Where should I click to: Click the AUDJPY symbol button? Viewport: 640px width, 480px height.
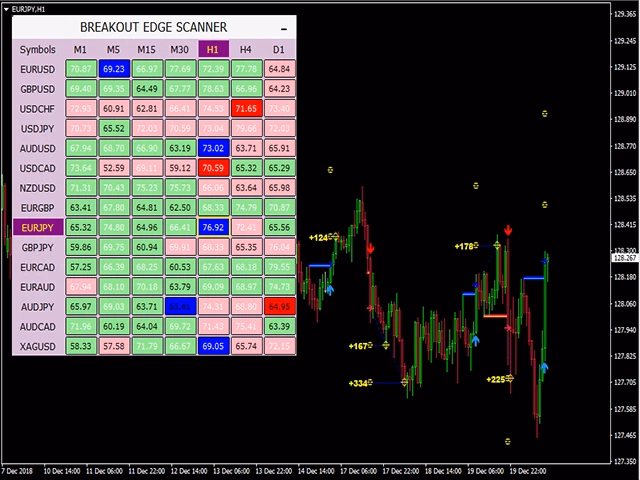[x=38, y=306]
